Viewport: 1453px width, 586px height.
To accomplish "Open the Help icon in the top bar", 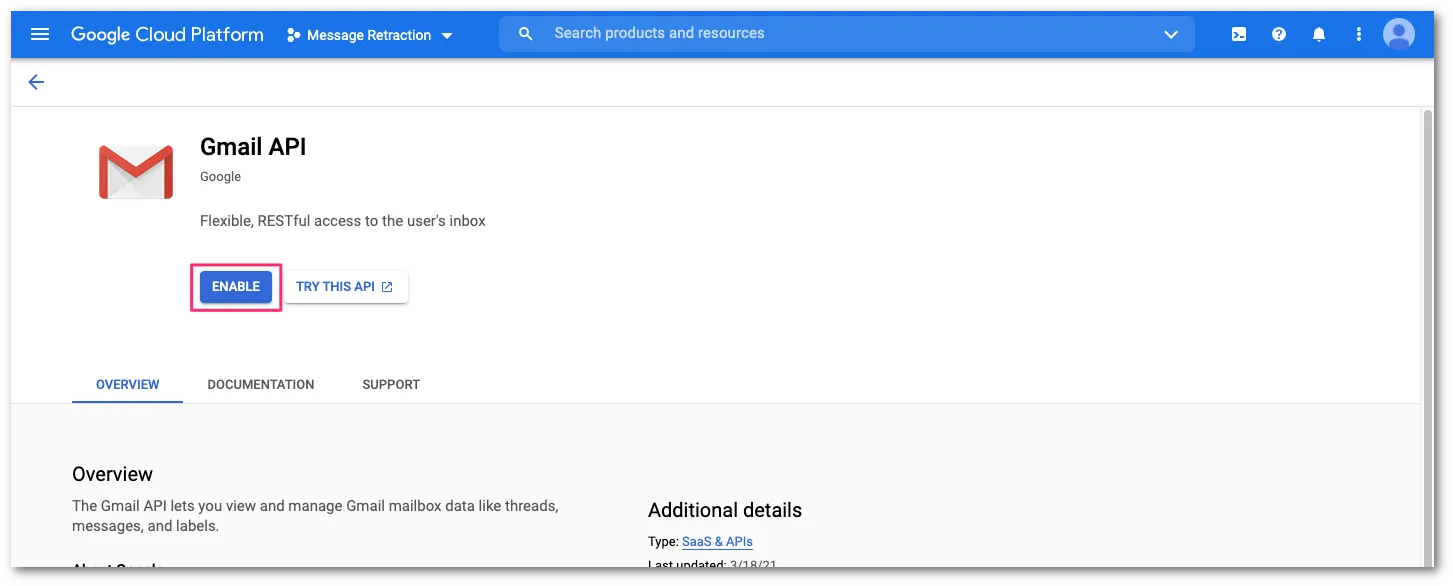I will coord(1278,33).
